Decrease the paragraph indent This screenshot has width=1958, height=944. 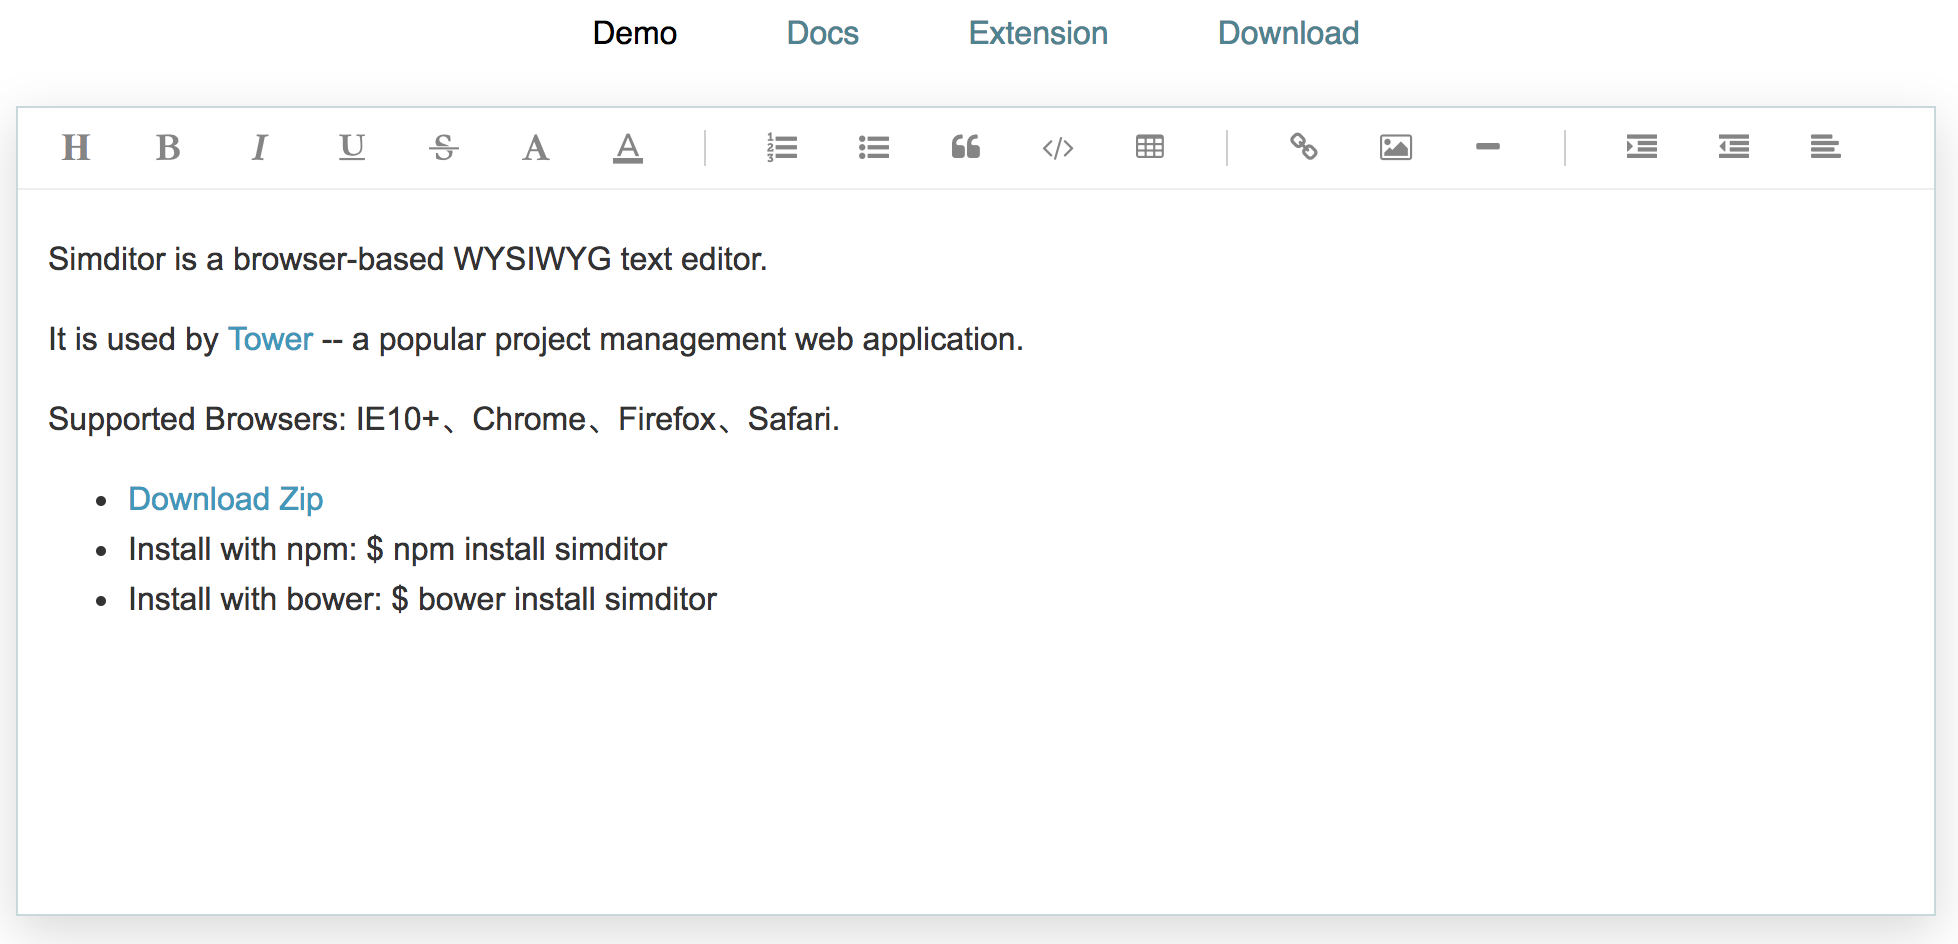pyautogui.click(x=1734, y=148)
